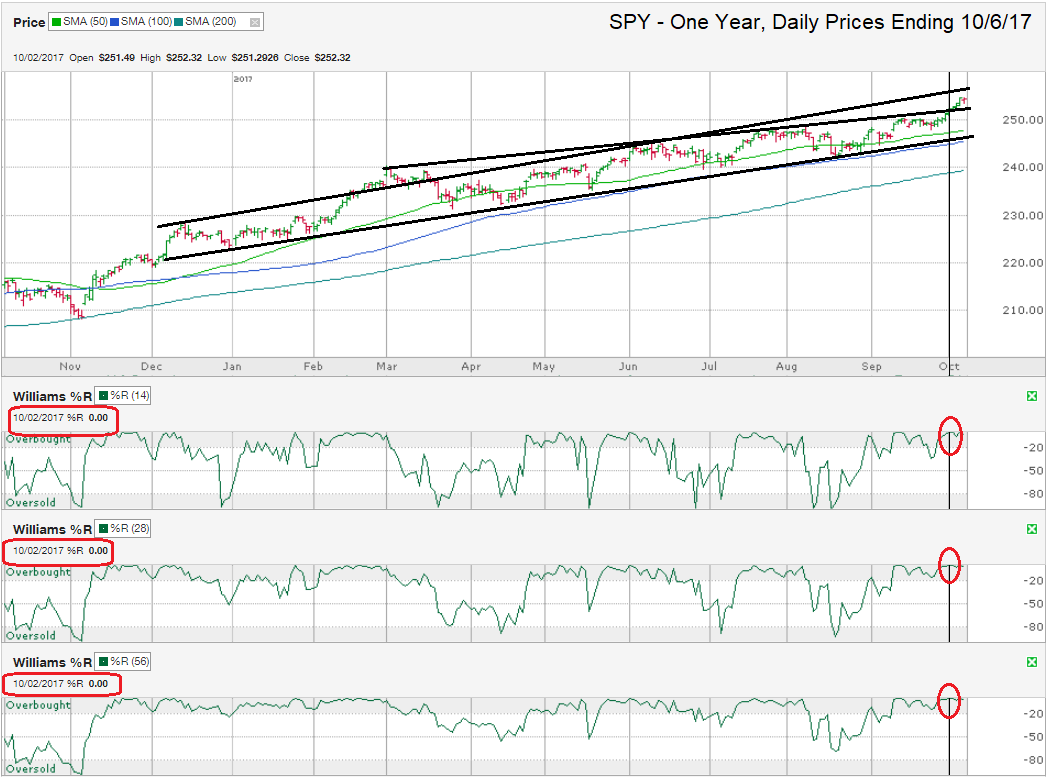Image resolution: width=1049 pixels, height=778 pixels.
Task: Click the Jun label on the time axis
Action: [628, 367]
